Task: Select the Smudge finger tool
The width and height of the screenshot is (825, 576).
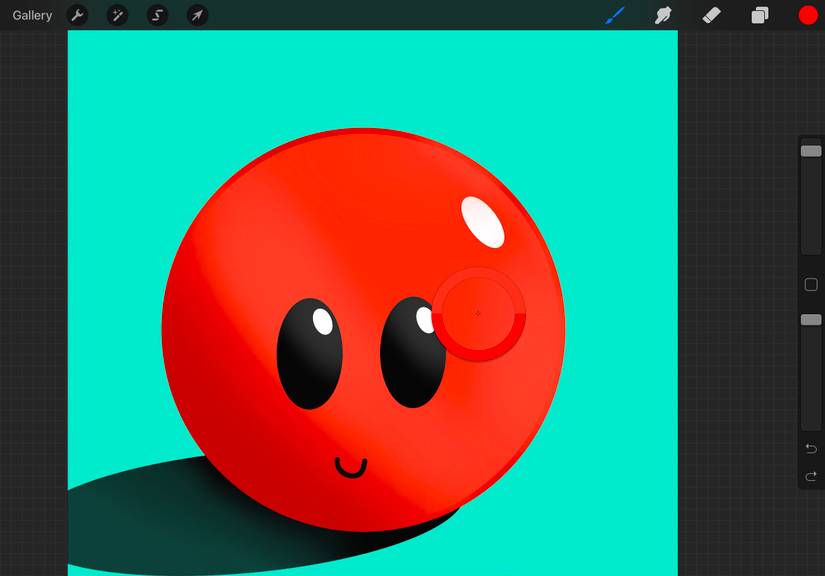Action: pos(663,15)
